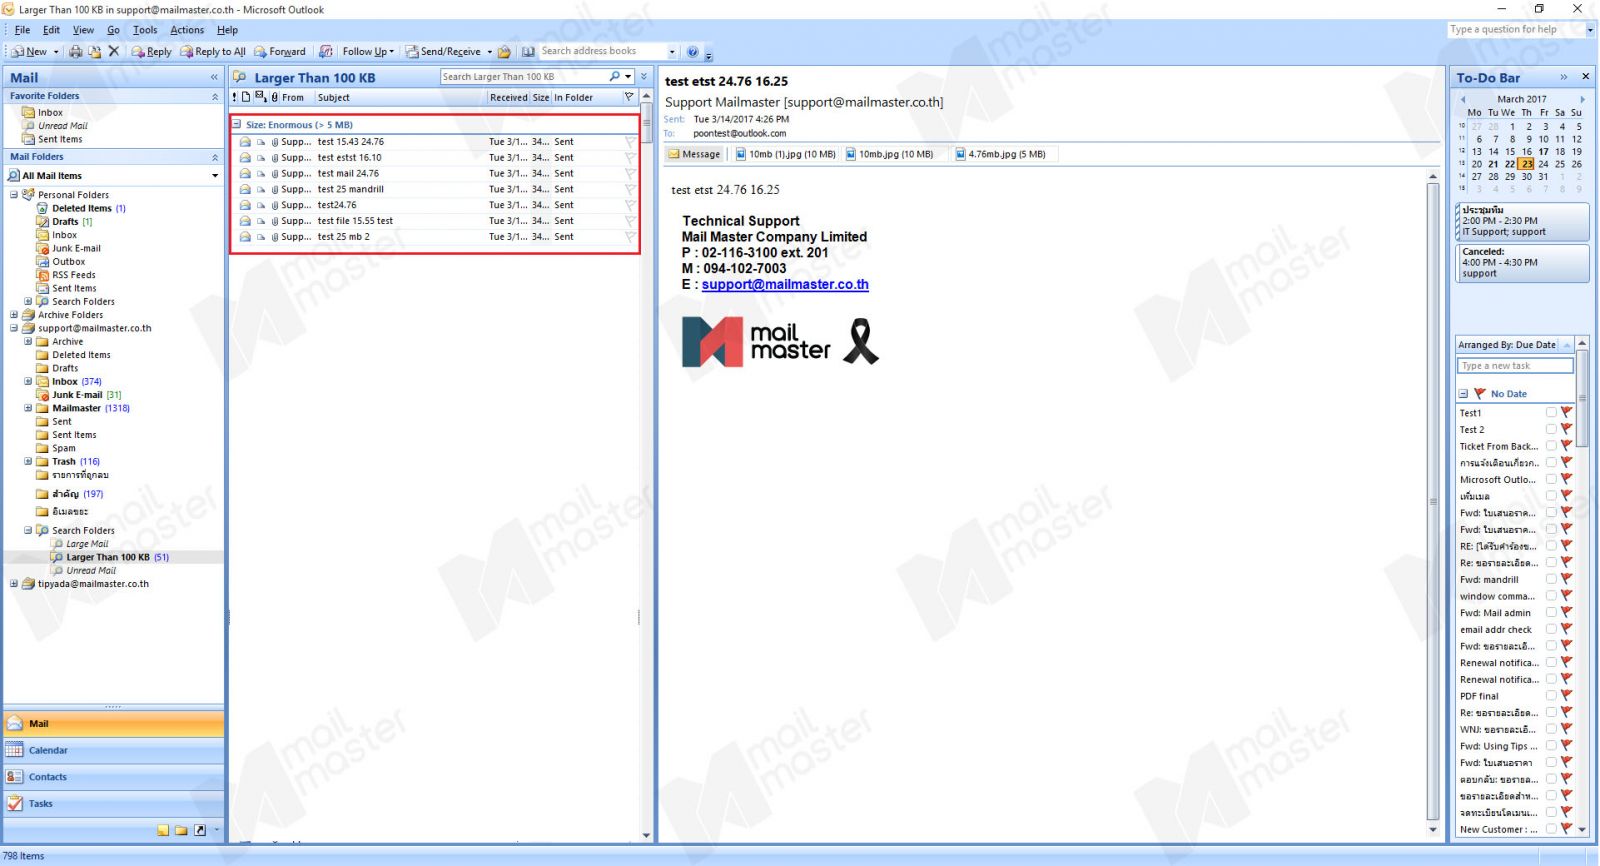Click the search magnifier in Larger Than 100 KB
Screen dimensions: 1600x866
[615, 77]
